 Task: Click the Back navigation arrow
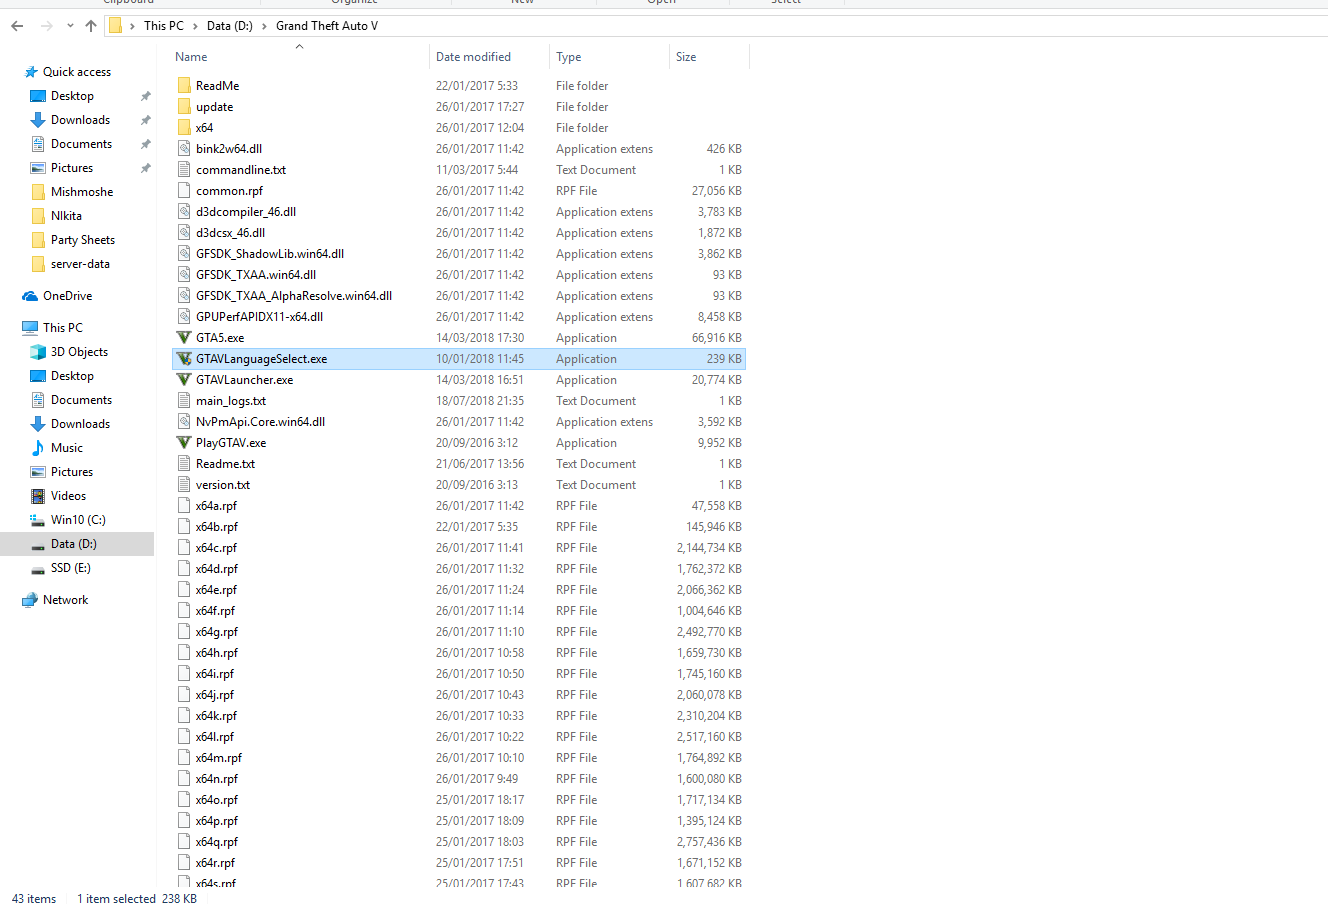(x=17, y=26)
